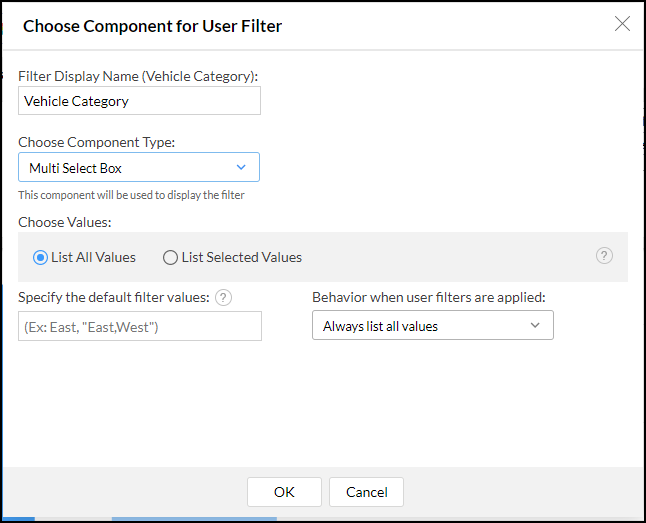Click the Filter Display Name label
The height and width of the screenshot is (523, 646).
pos(138,77)
